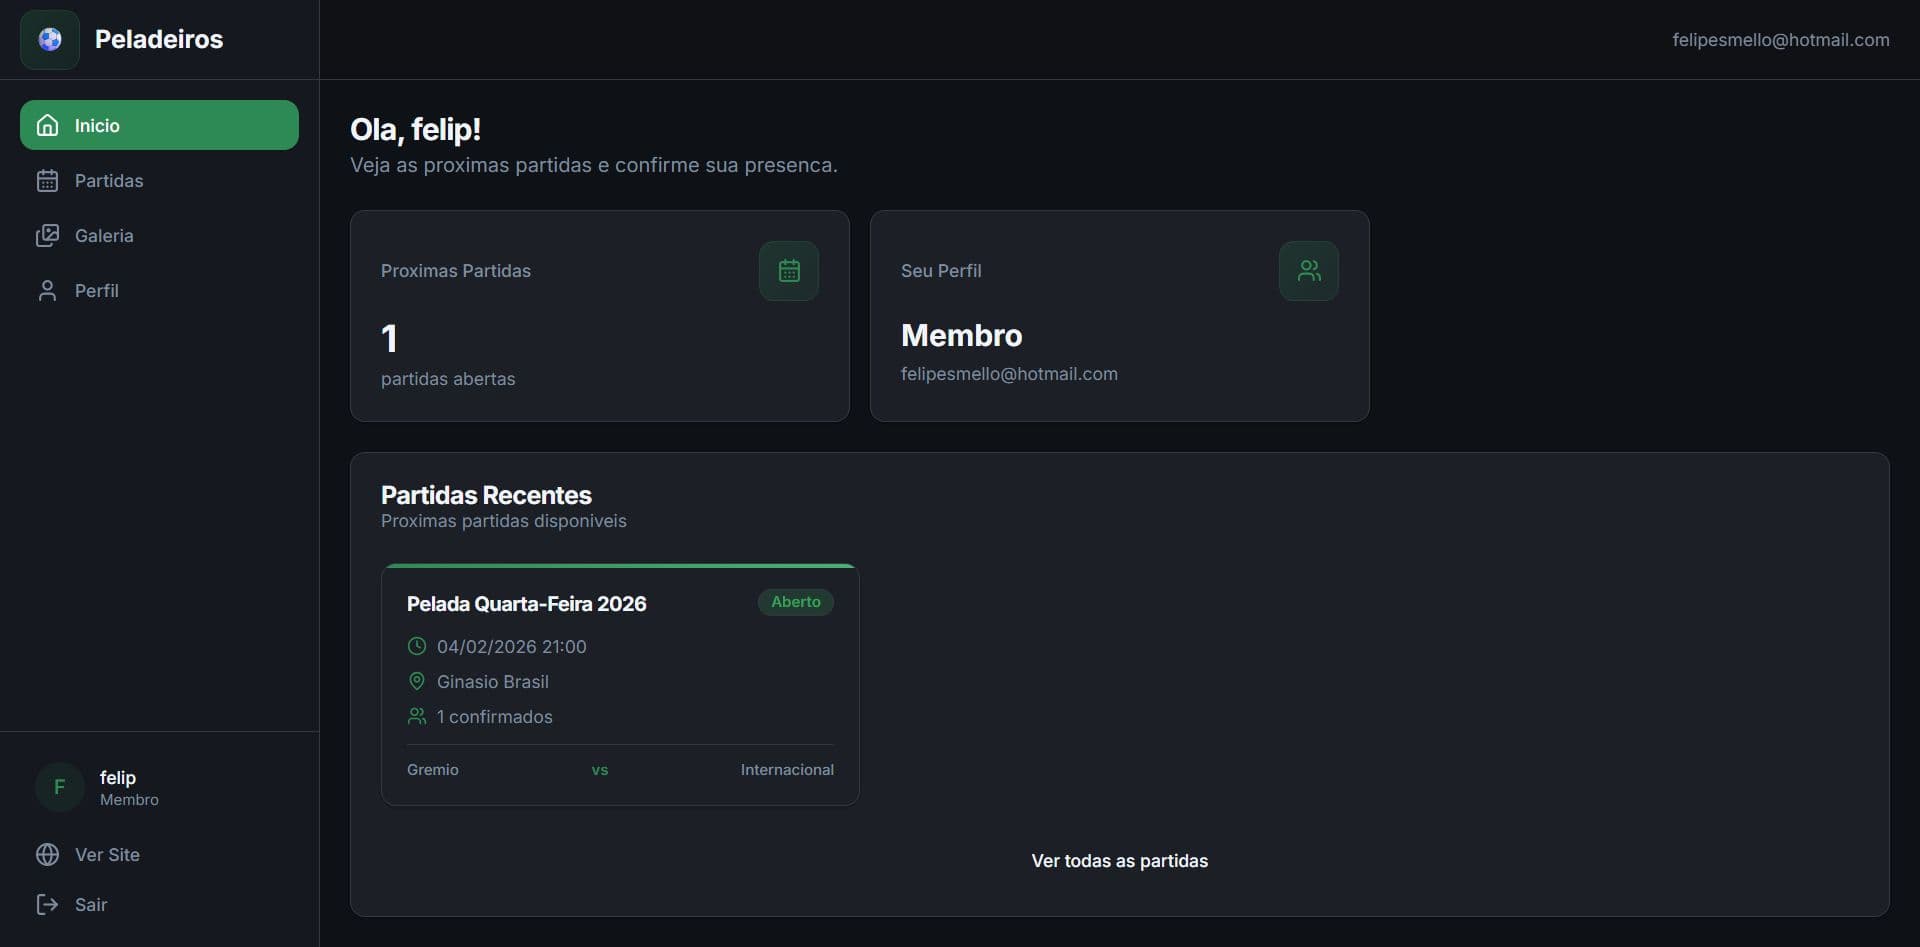Click the image icon beside Galeria
Viewport: 1920px width, 947px height.
coord(47,235)
